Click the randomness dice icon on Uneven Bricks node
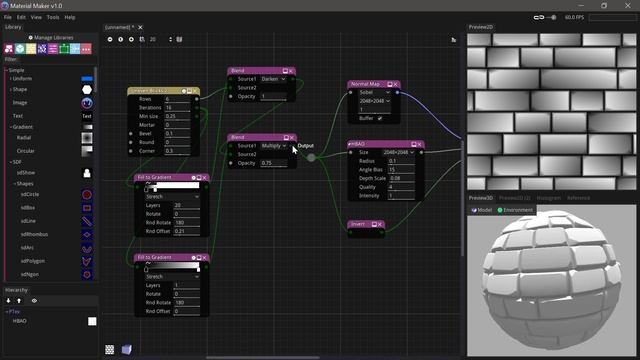640x360 pixels. [184, 91]
